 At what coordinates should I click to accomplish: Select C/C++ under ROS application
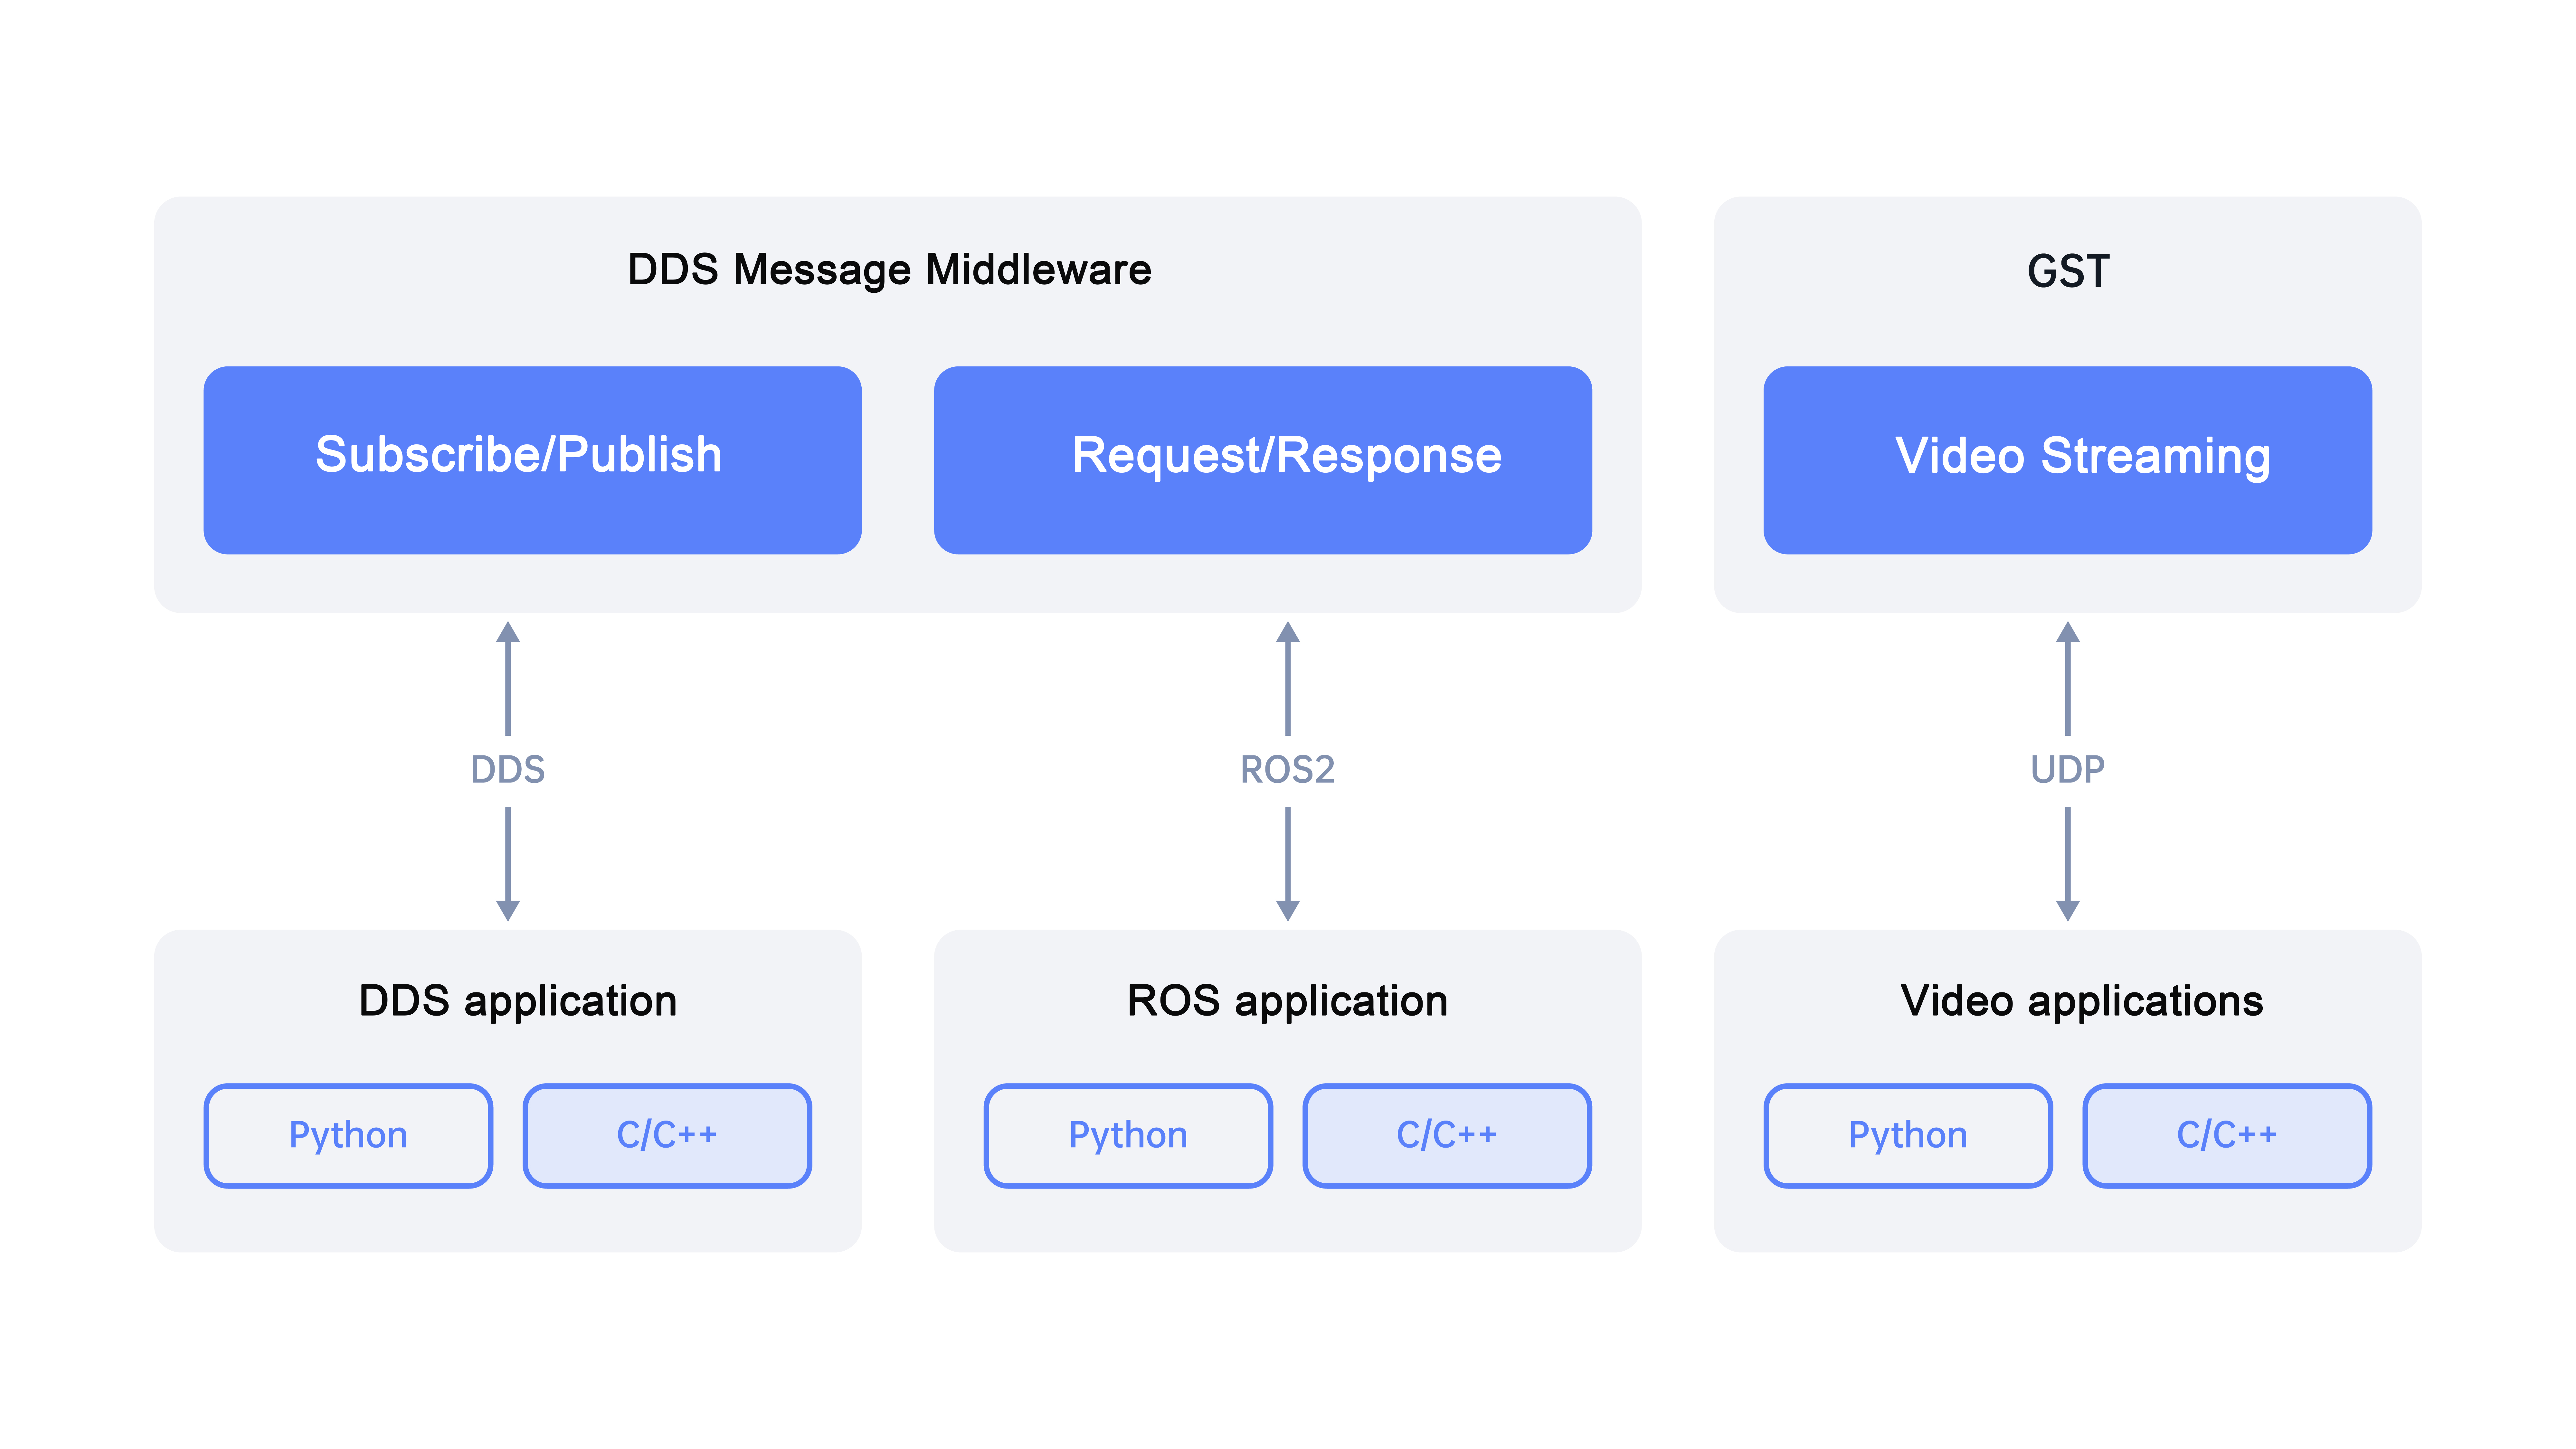click(x=1447, y=1135)
